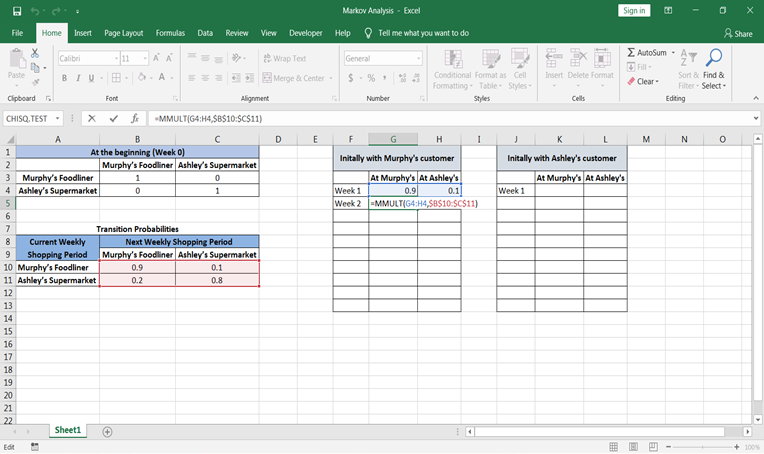Apply accounting dollar number format

coord(351,78)
